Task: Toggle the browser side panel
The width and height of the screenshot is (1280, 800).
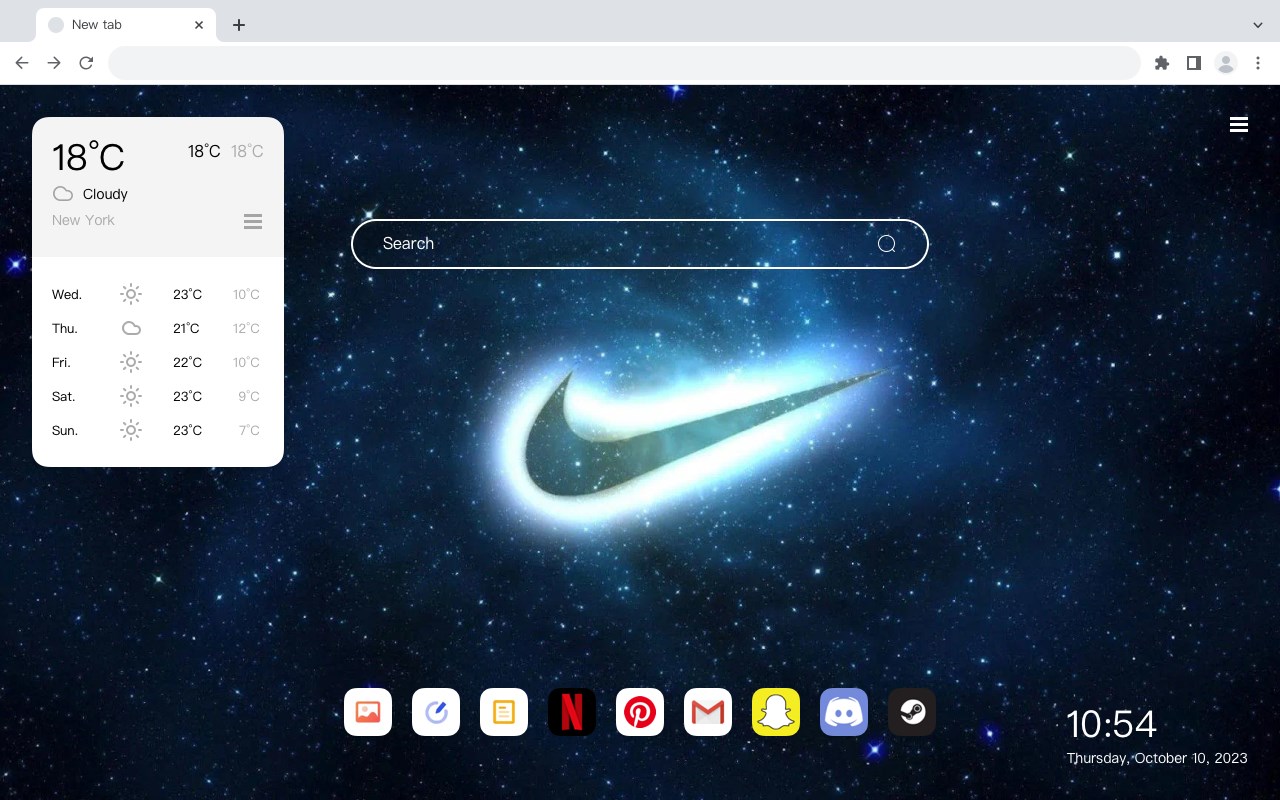Action: click(x=1193, y=63)
